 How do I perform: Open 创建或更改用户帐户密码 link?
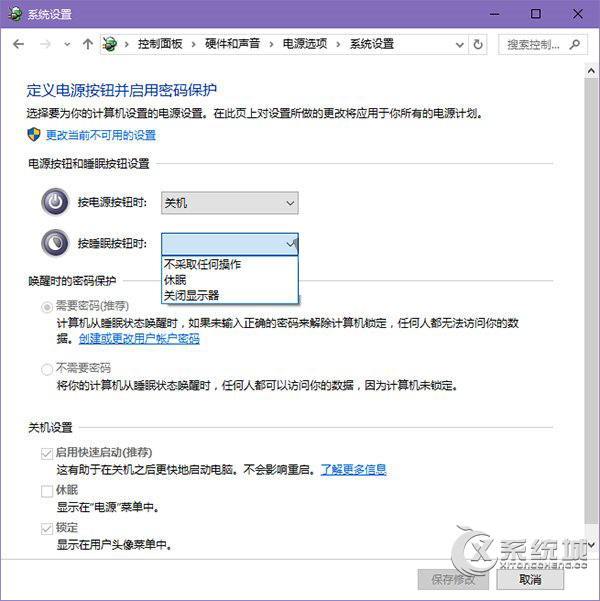tap(139, 339)
